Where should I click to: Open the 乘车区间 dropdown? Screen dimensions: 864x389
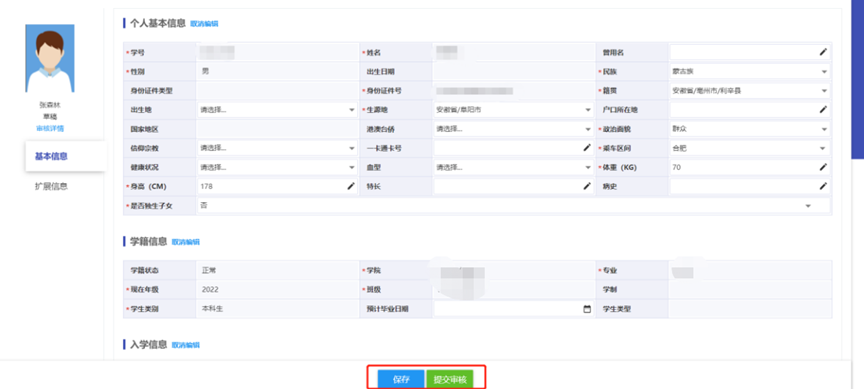click(750, 148)
